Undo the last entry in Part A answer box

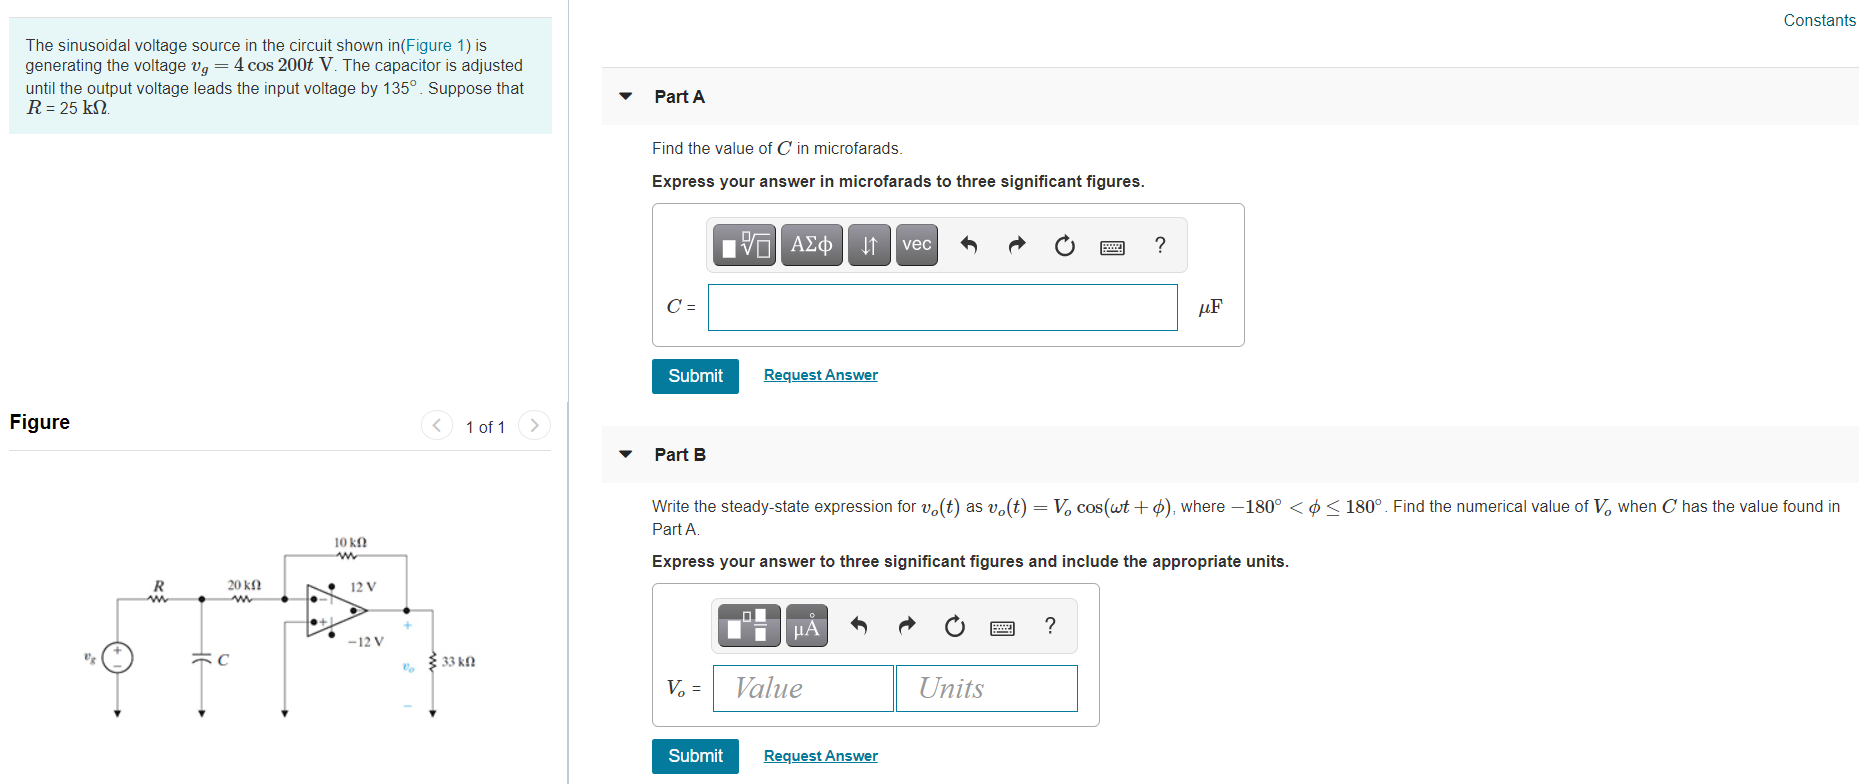coord(968,244)
